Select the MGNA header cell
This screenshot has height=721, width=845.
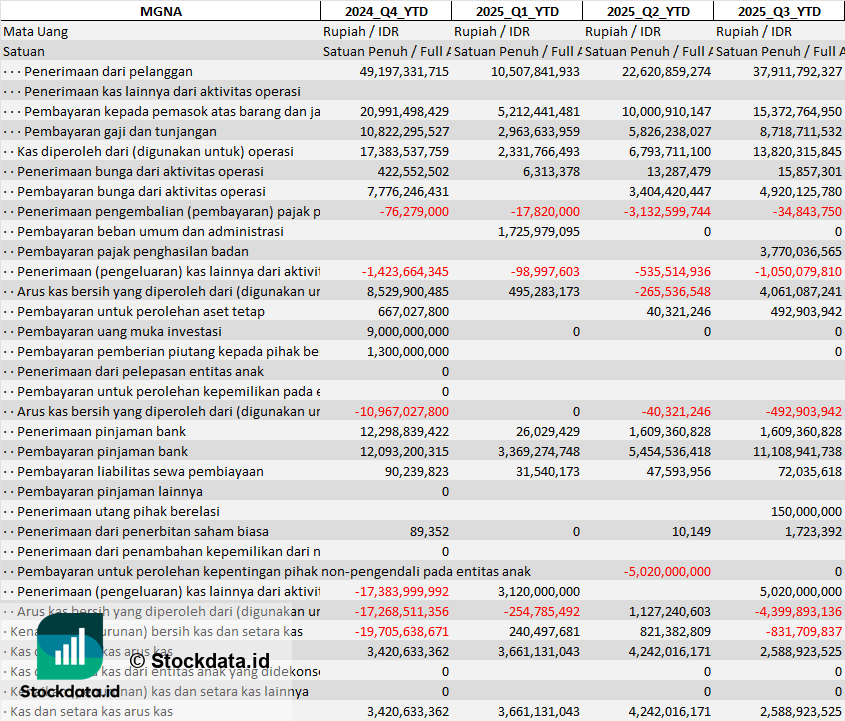(160, 11)
